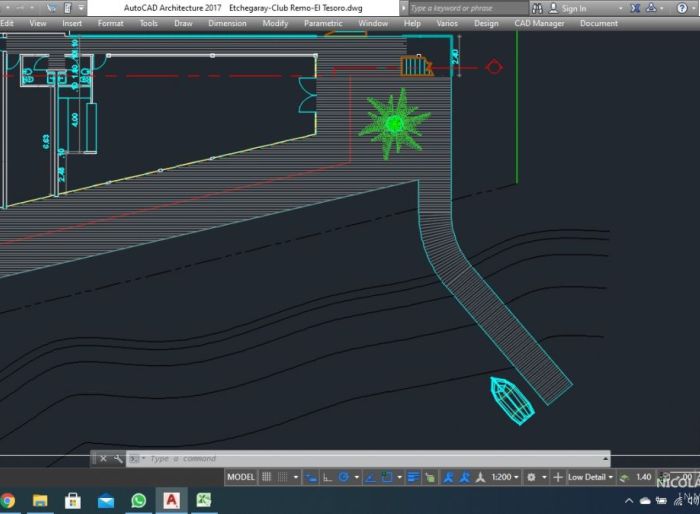Switch to AutoCAD taskbar icon
This screenshot has height=514, width=700.
[x=171, y=501]
